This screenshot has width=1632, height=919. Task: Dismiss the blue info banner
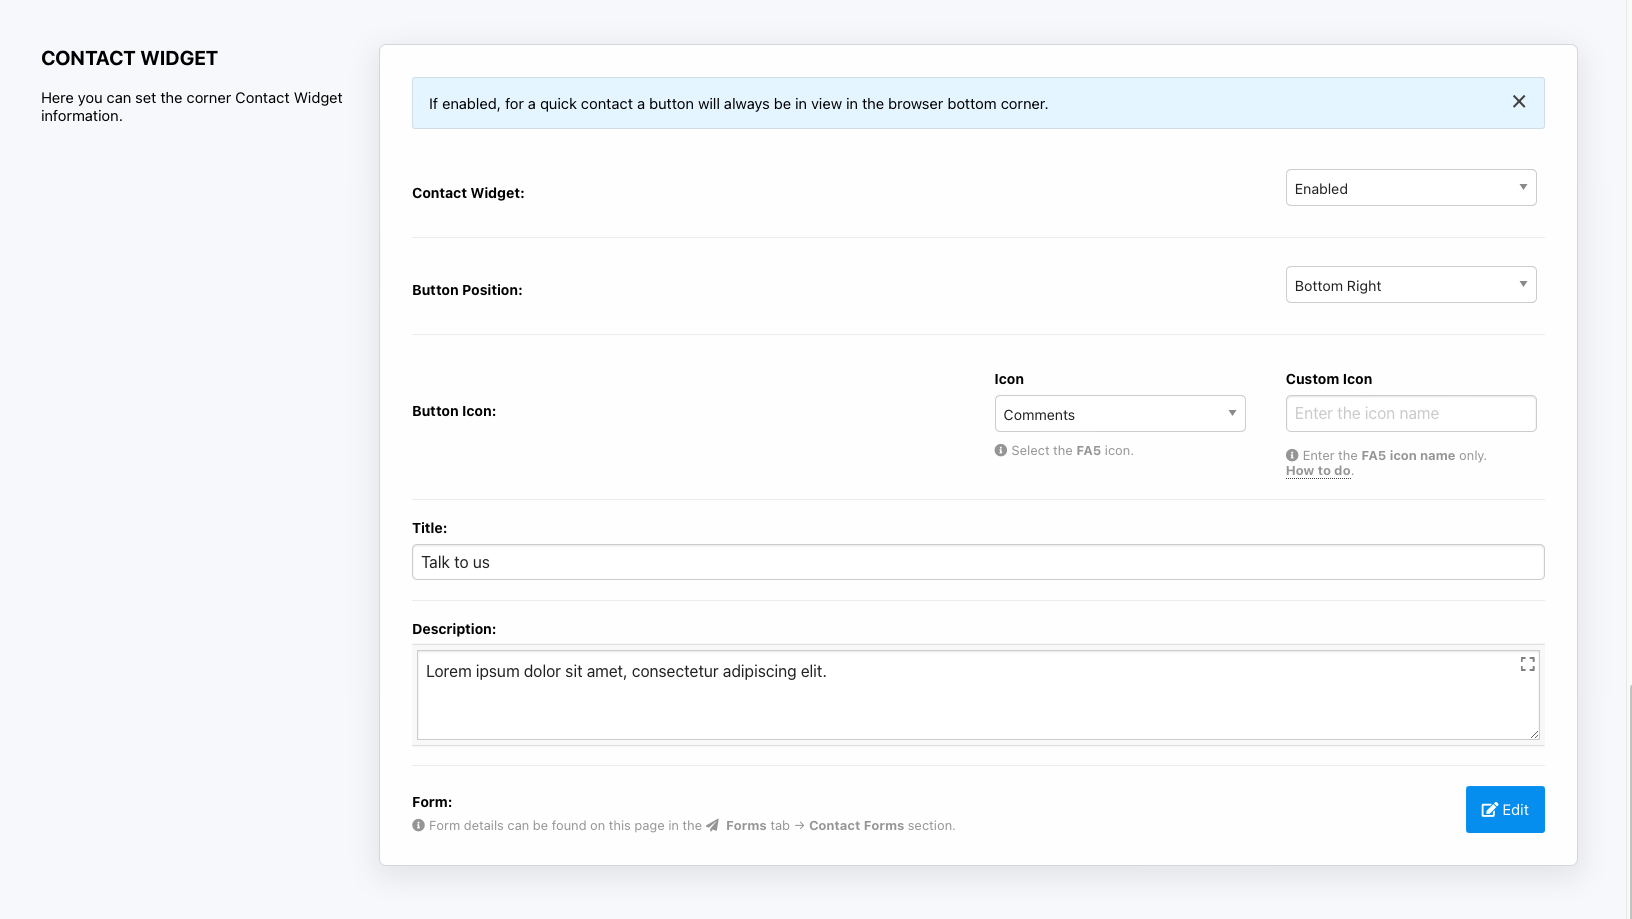pyautogui.click(x=1518, y=102)
